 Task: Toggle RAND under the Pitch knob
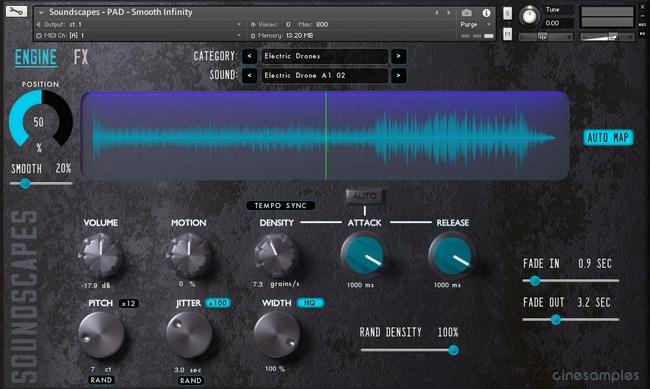(101, 380)
